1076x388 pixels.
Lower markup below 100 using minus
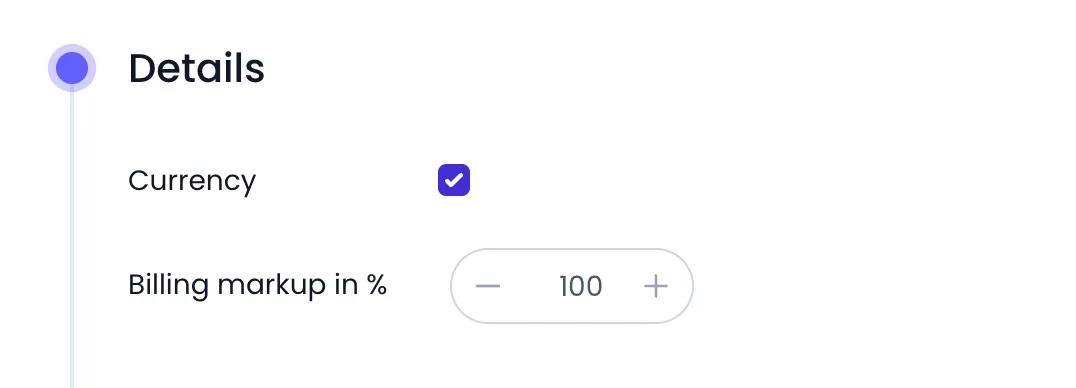click(488, 286)
